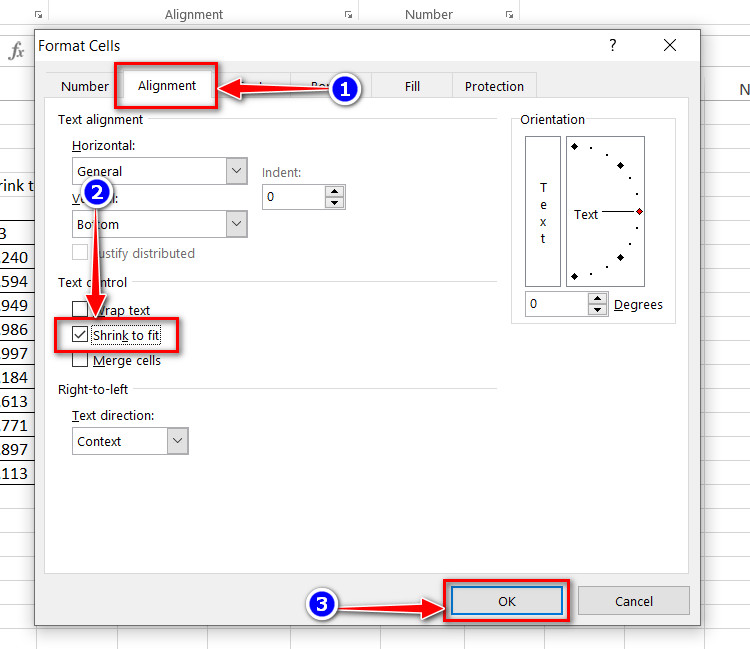Click the bottom diamond of orientation dial

tap(574, 276)
